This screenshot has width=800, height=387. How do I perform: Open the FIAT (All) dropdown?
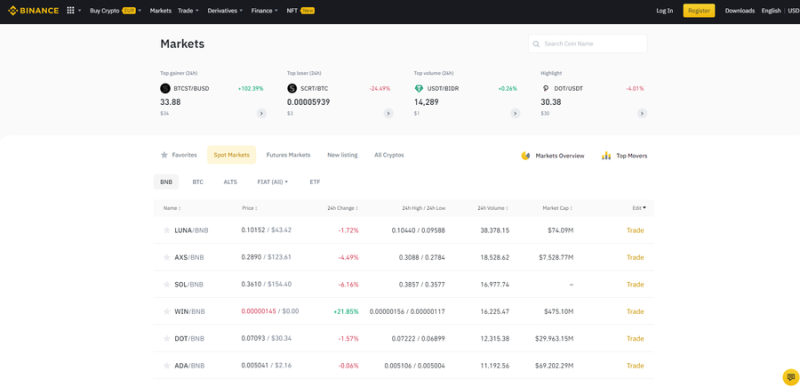(272, 182)
